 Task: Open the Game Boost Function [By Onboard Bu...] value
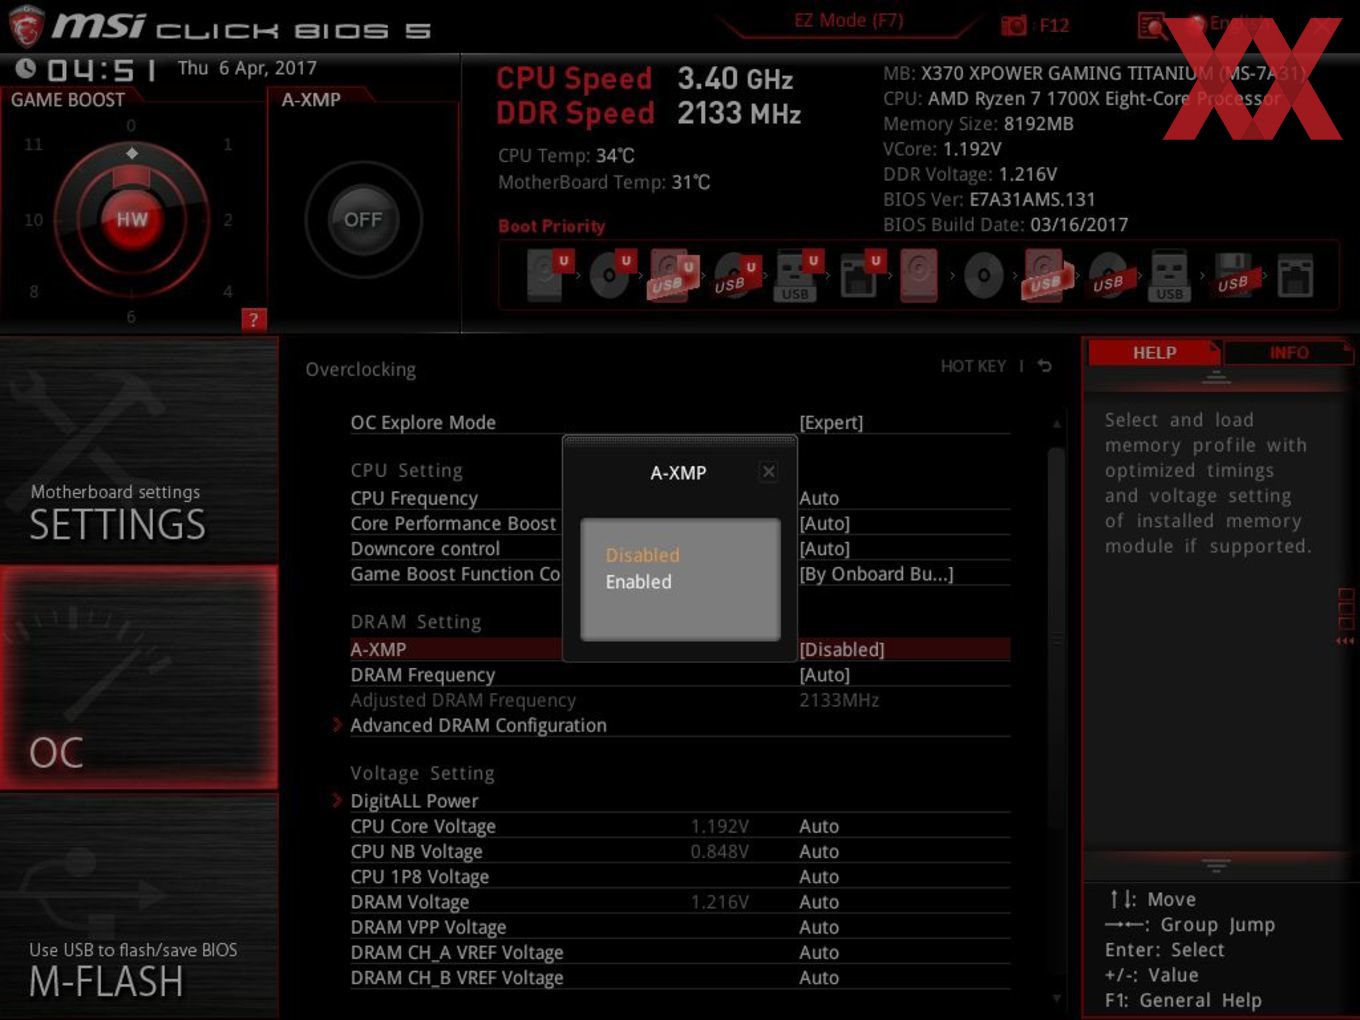point(876,574)
